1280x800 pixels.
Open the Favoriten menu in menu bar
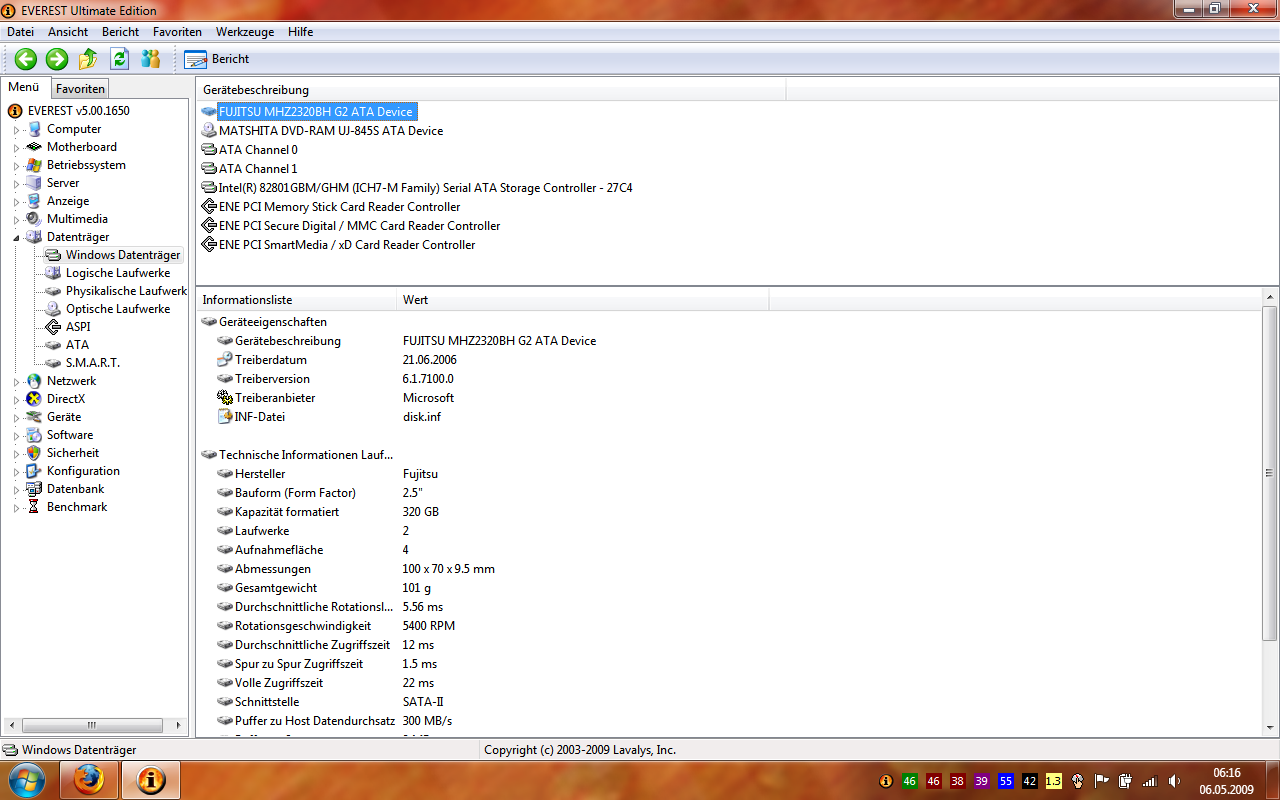pos(177,32)
